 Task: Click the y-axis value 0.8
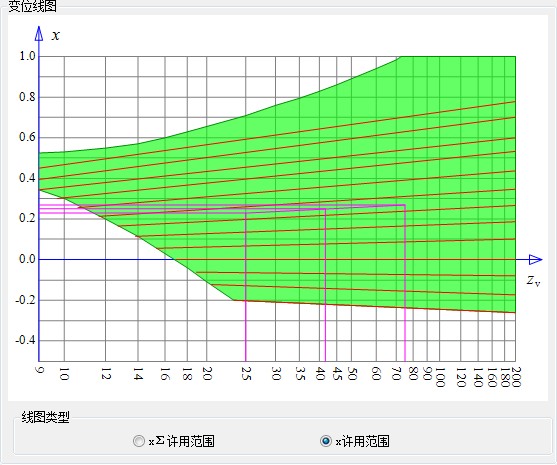27,97
